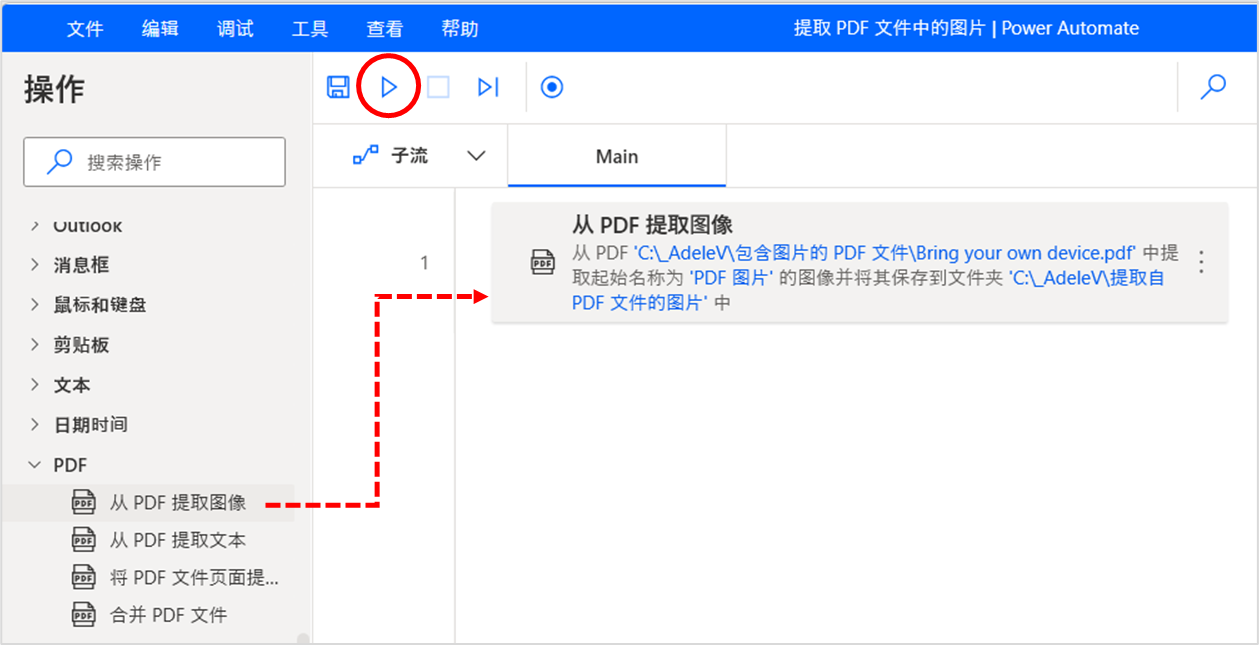Open the 文件 menu
Viewport: 1259px width, 645px height.
pyautogui.click(x=85, y=28)
